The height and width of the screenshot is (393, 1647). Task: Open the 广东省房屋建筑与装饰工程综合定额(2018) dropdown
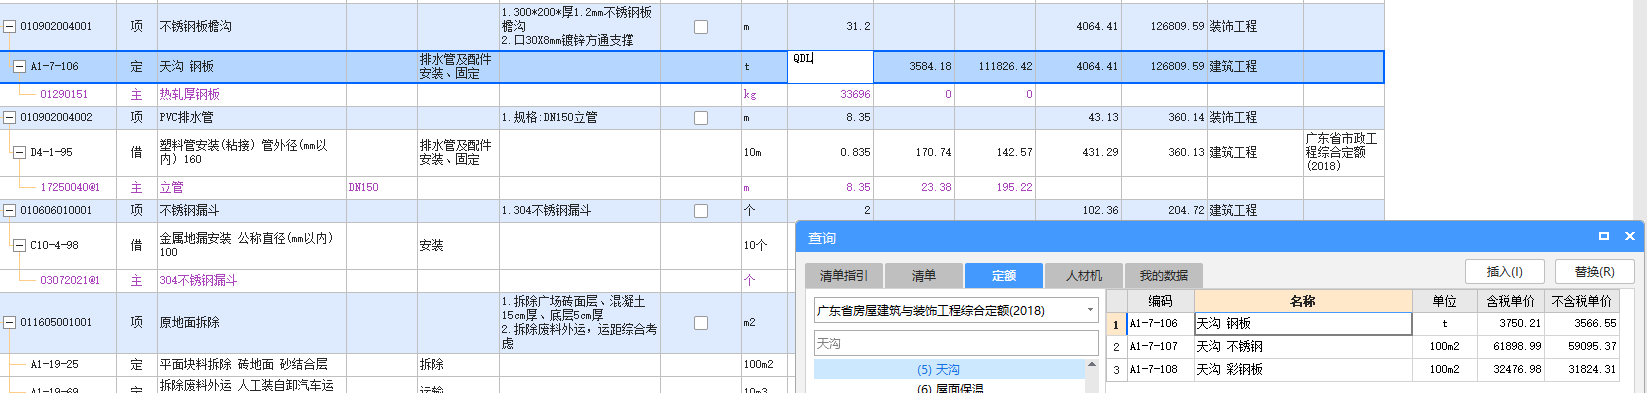point(1090,311)
